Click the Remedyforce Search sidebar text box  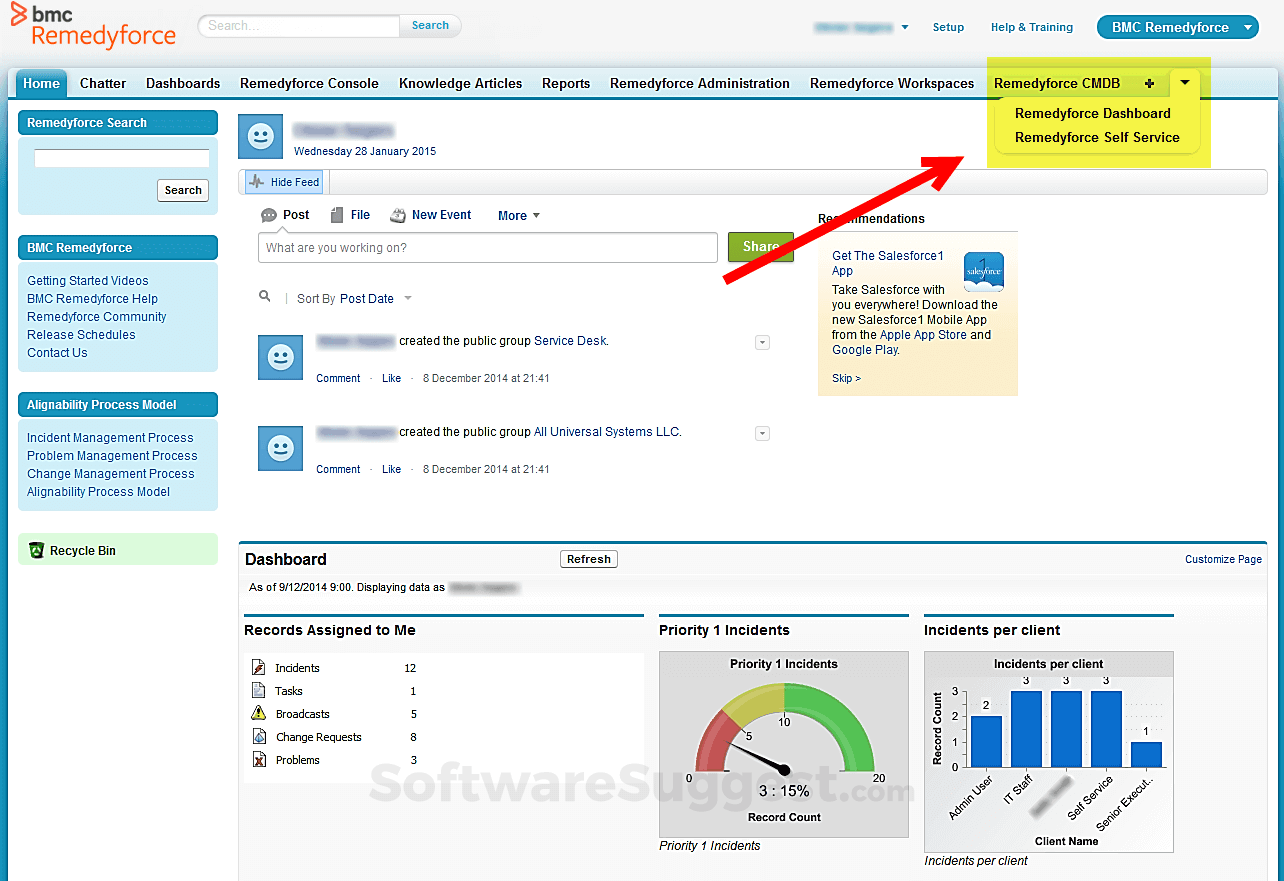(x=122, y=158)
